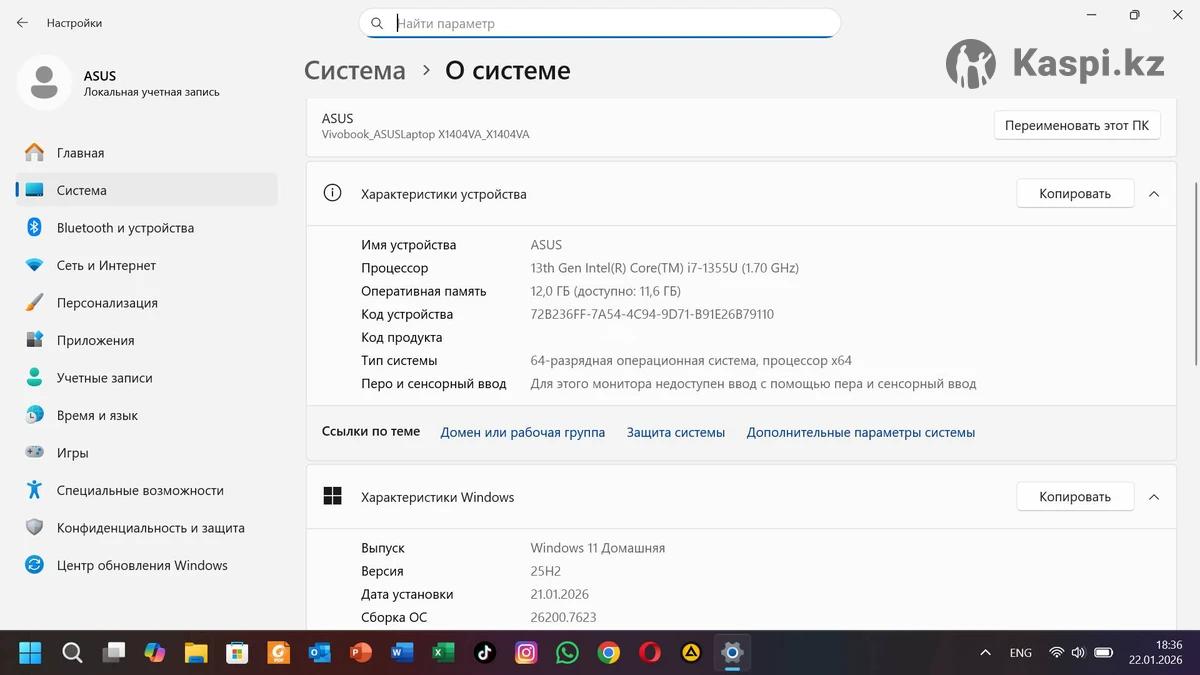Launch TikTok from the taskbar
This screenshot has width=1200, height=675.
coord(485,653)
